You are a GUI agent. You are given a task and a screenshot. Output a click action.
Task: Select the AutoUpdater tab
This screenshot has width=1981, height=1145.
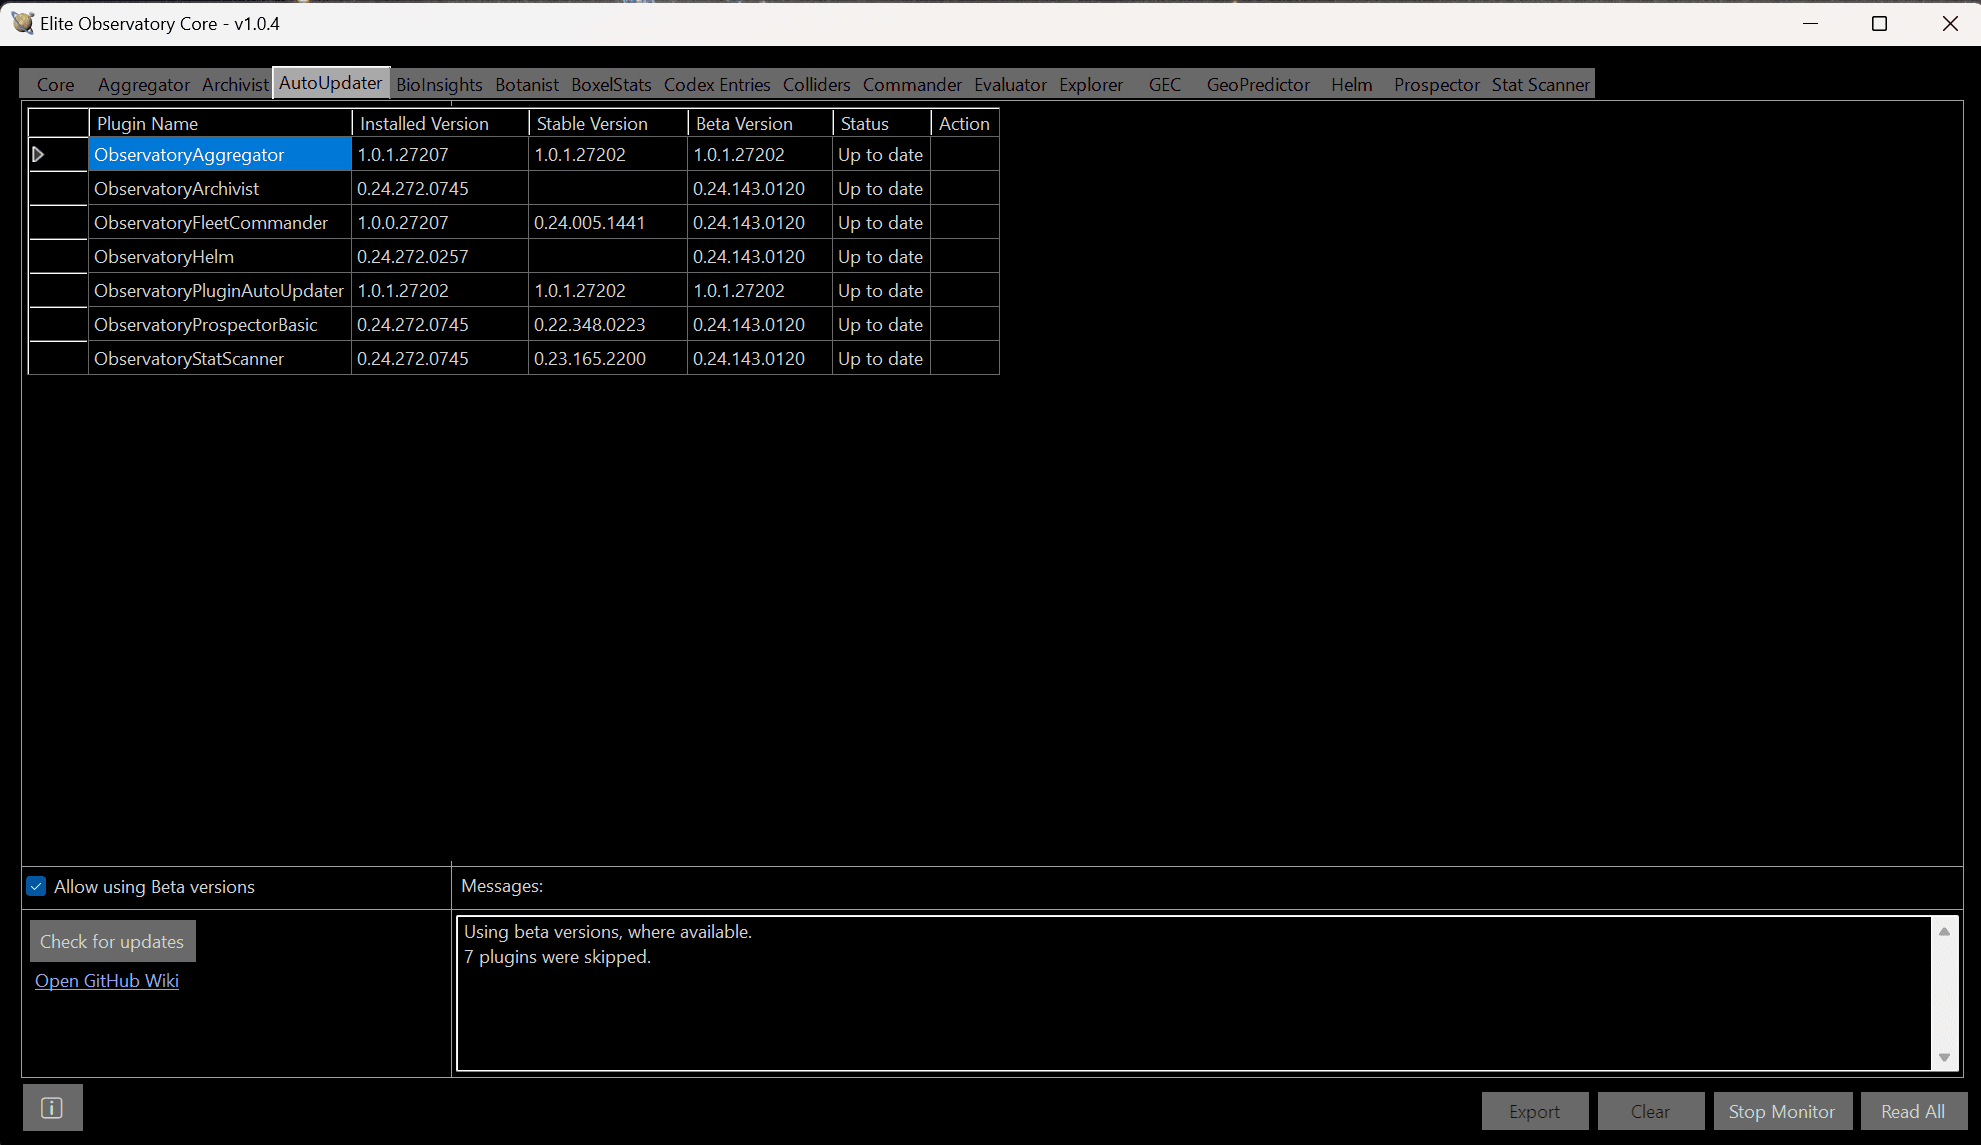330,83
